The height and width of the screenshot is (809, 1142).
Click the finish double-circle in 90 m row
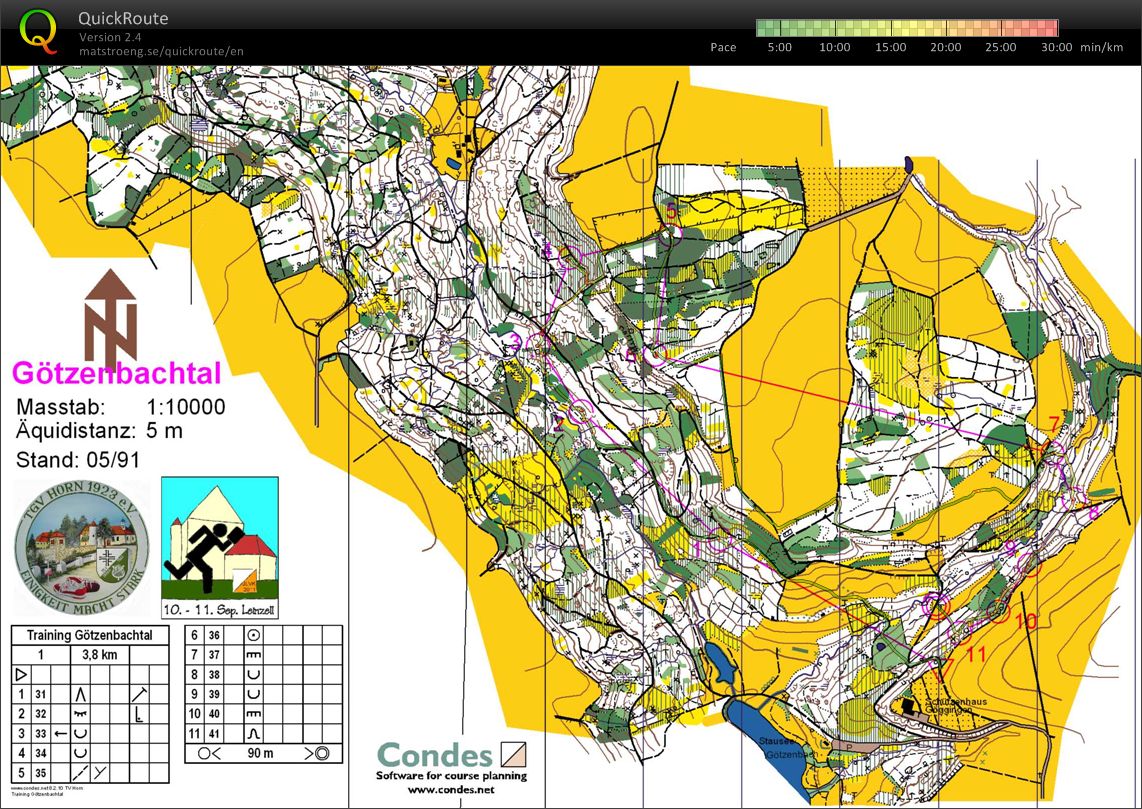[x=321, y=753]
